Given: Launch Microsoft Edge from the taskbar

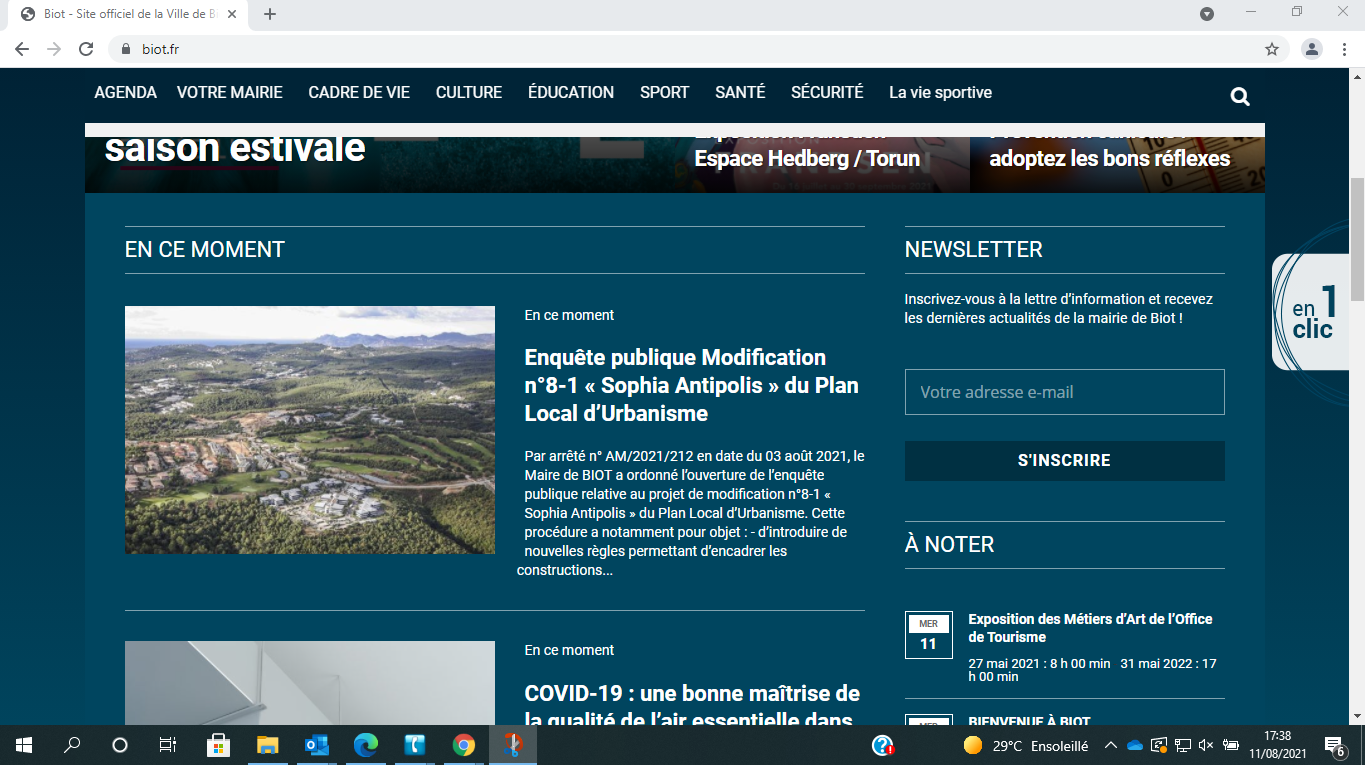Looking at the screenshot, I should coord(366,745).
